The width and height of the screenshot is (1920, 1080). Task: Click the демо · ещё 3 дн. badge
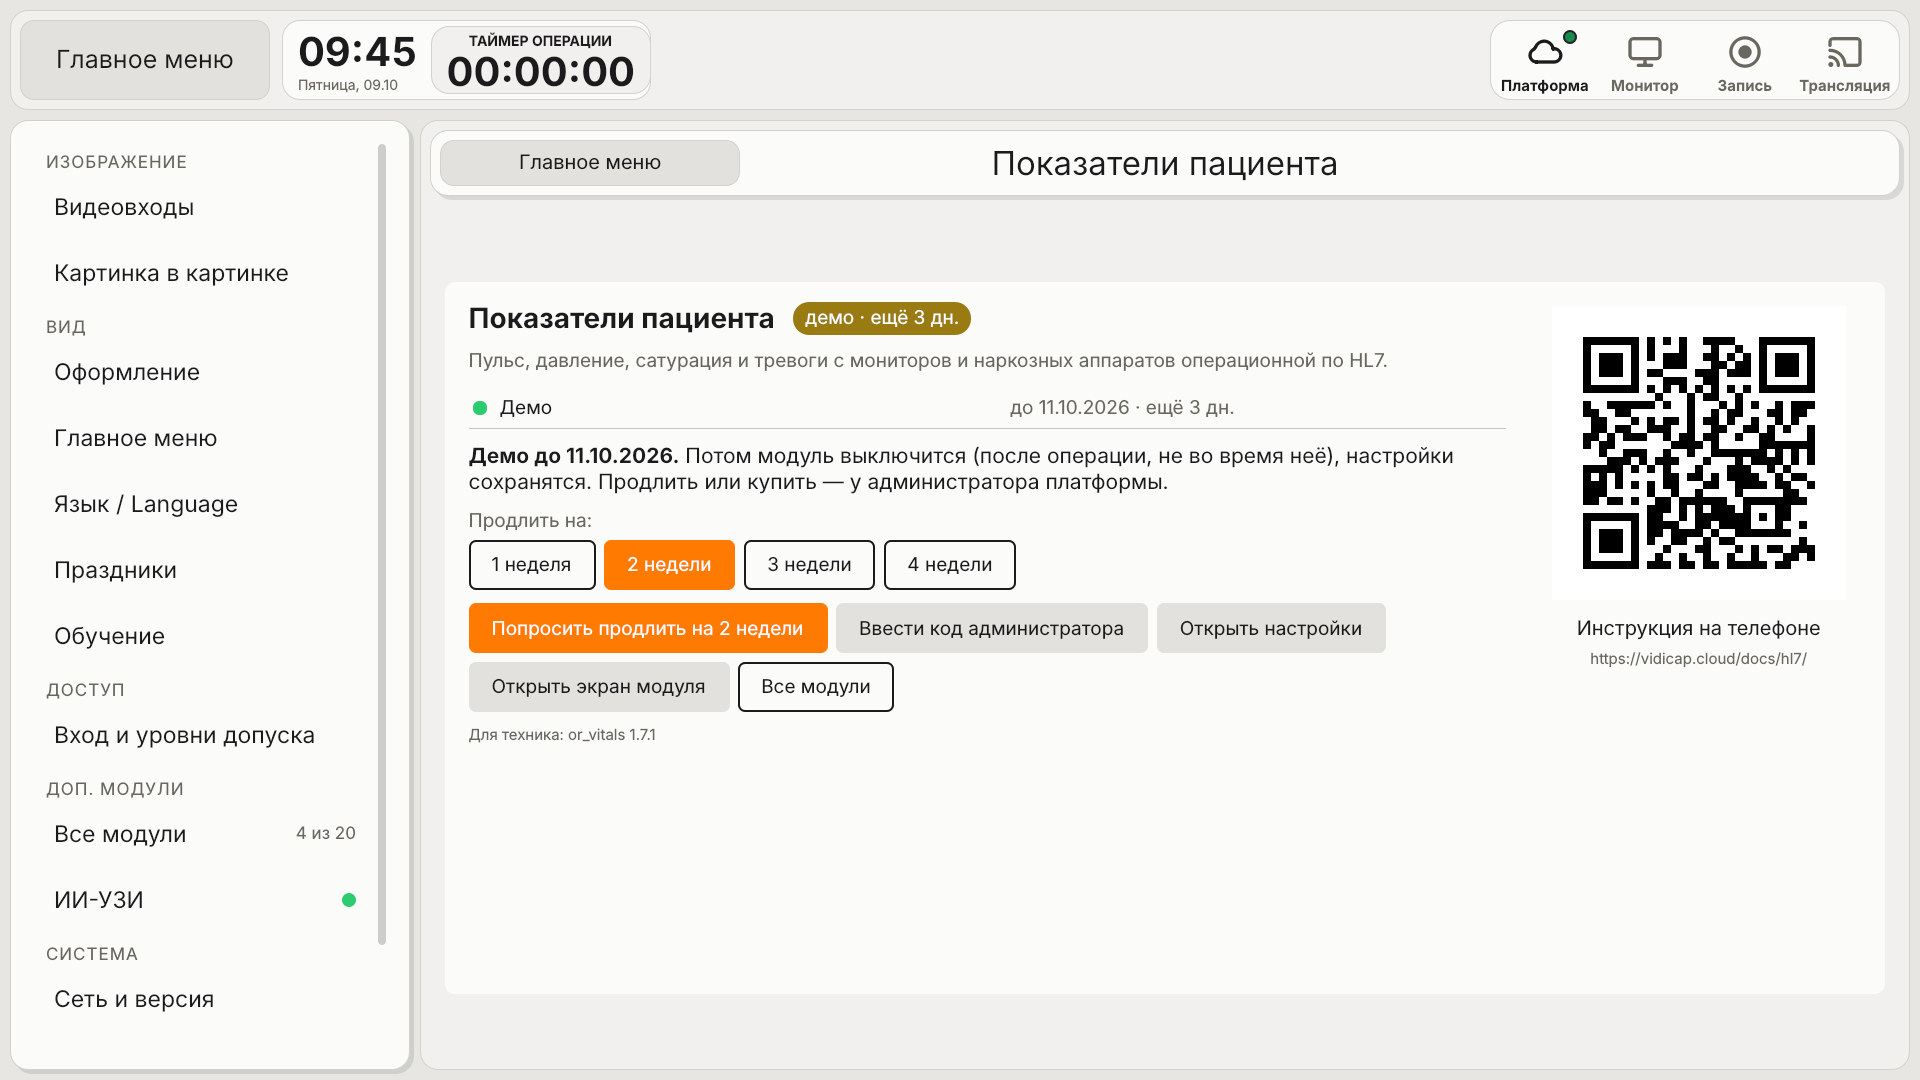coord(881,318)
